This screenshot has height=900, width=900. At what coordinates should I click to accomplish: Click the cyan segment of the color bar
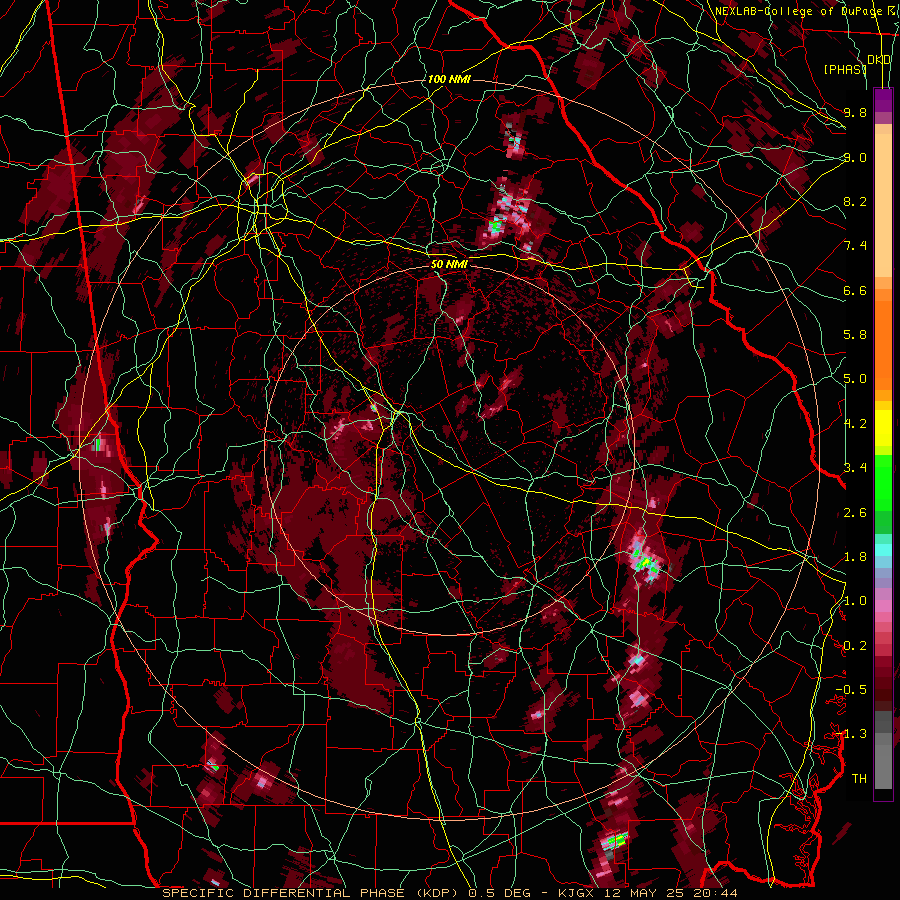(883, 549)
